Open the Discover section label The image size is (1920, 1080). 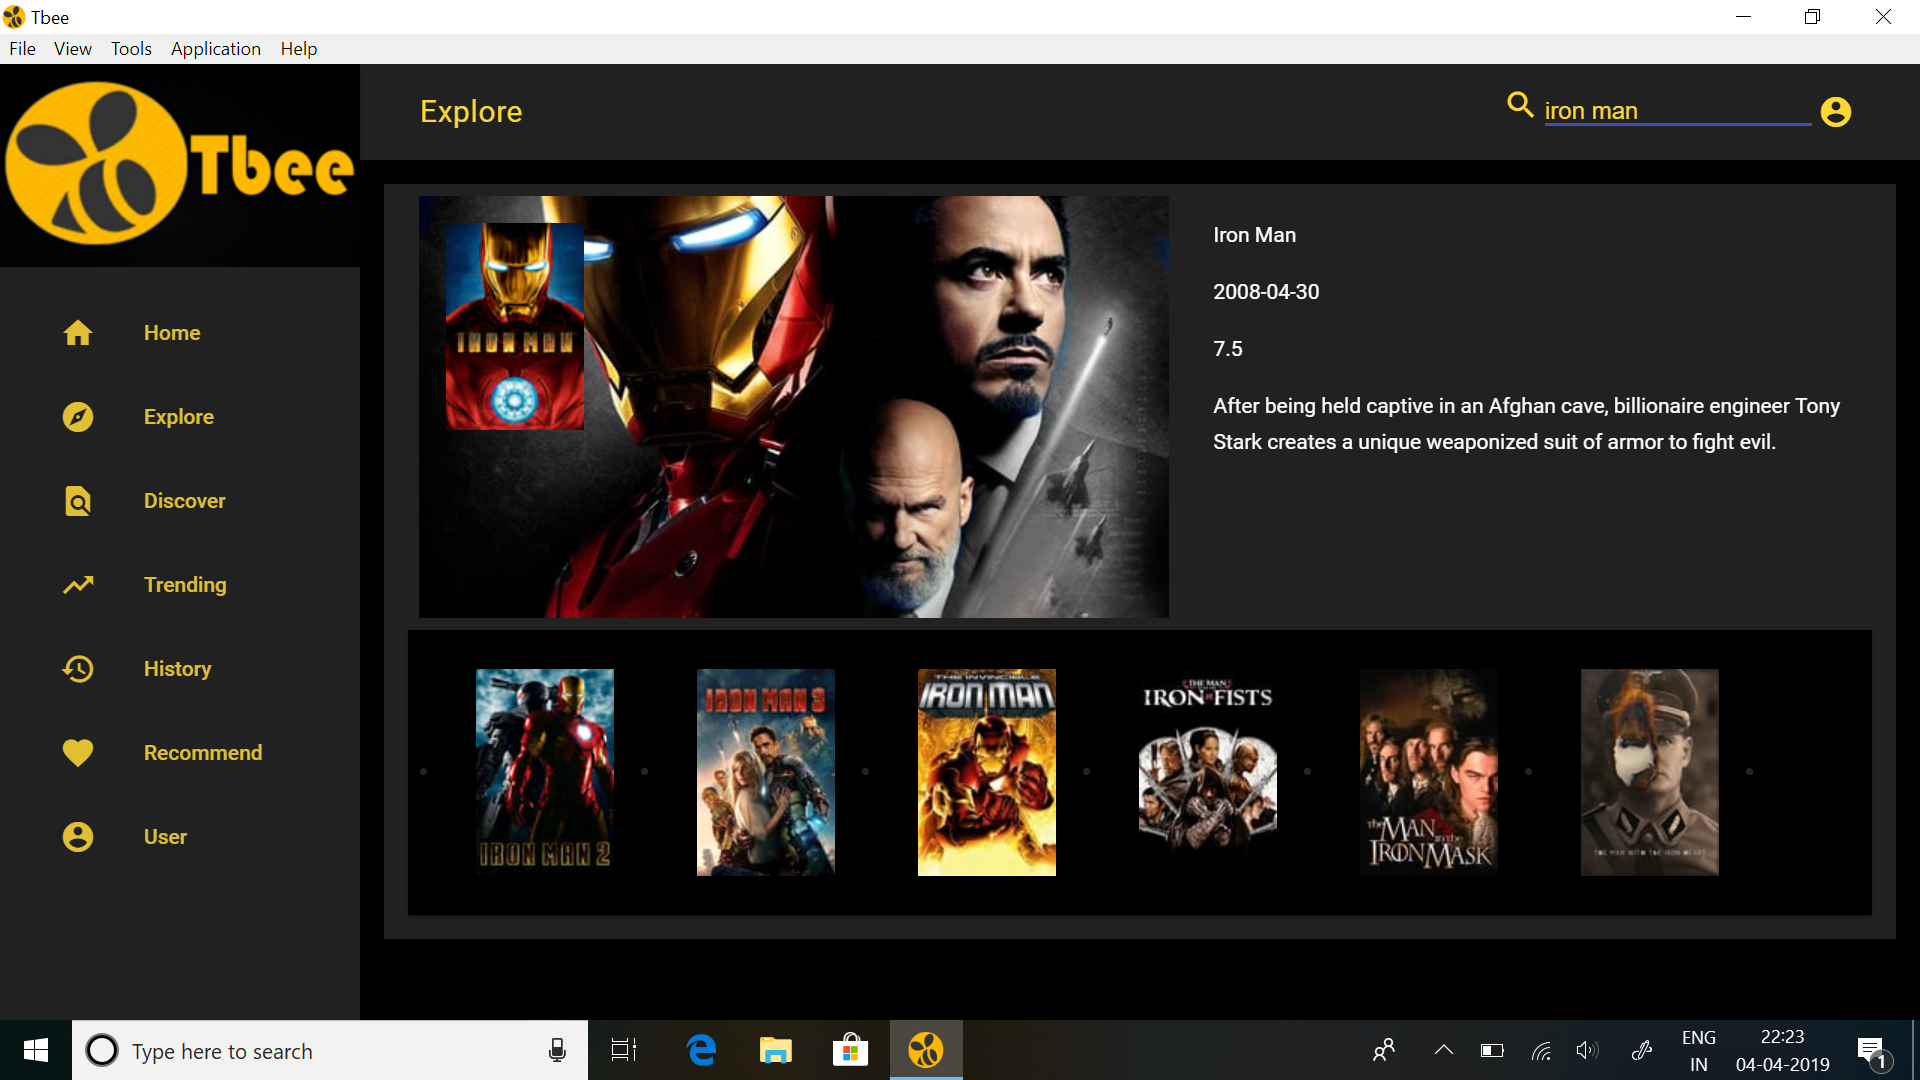(x=185, y=501)
